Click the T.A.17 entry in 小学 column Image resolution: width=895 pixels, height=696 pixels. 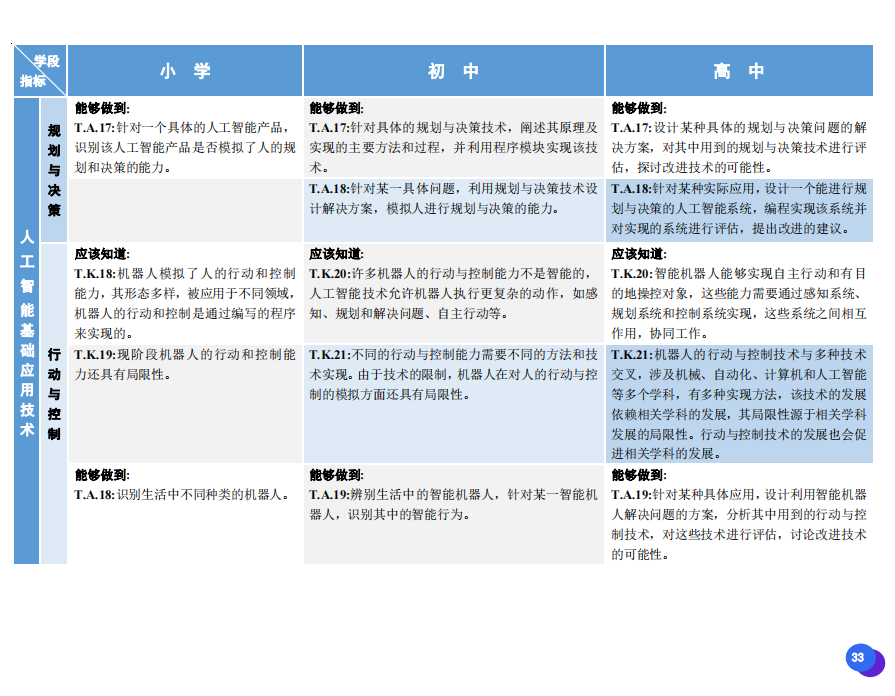pos(185,147)
